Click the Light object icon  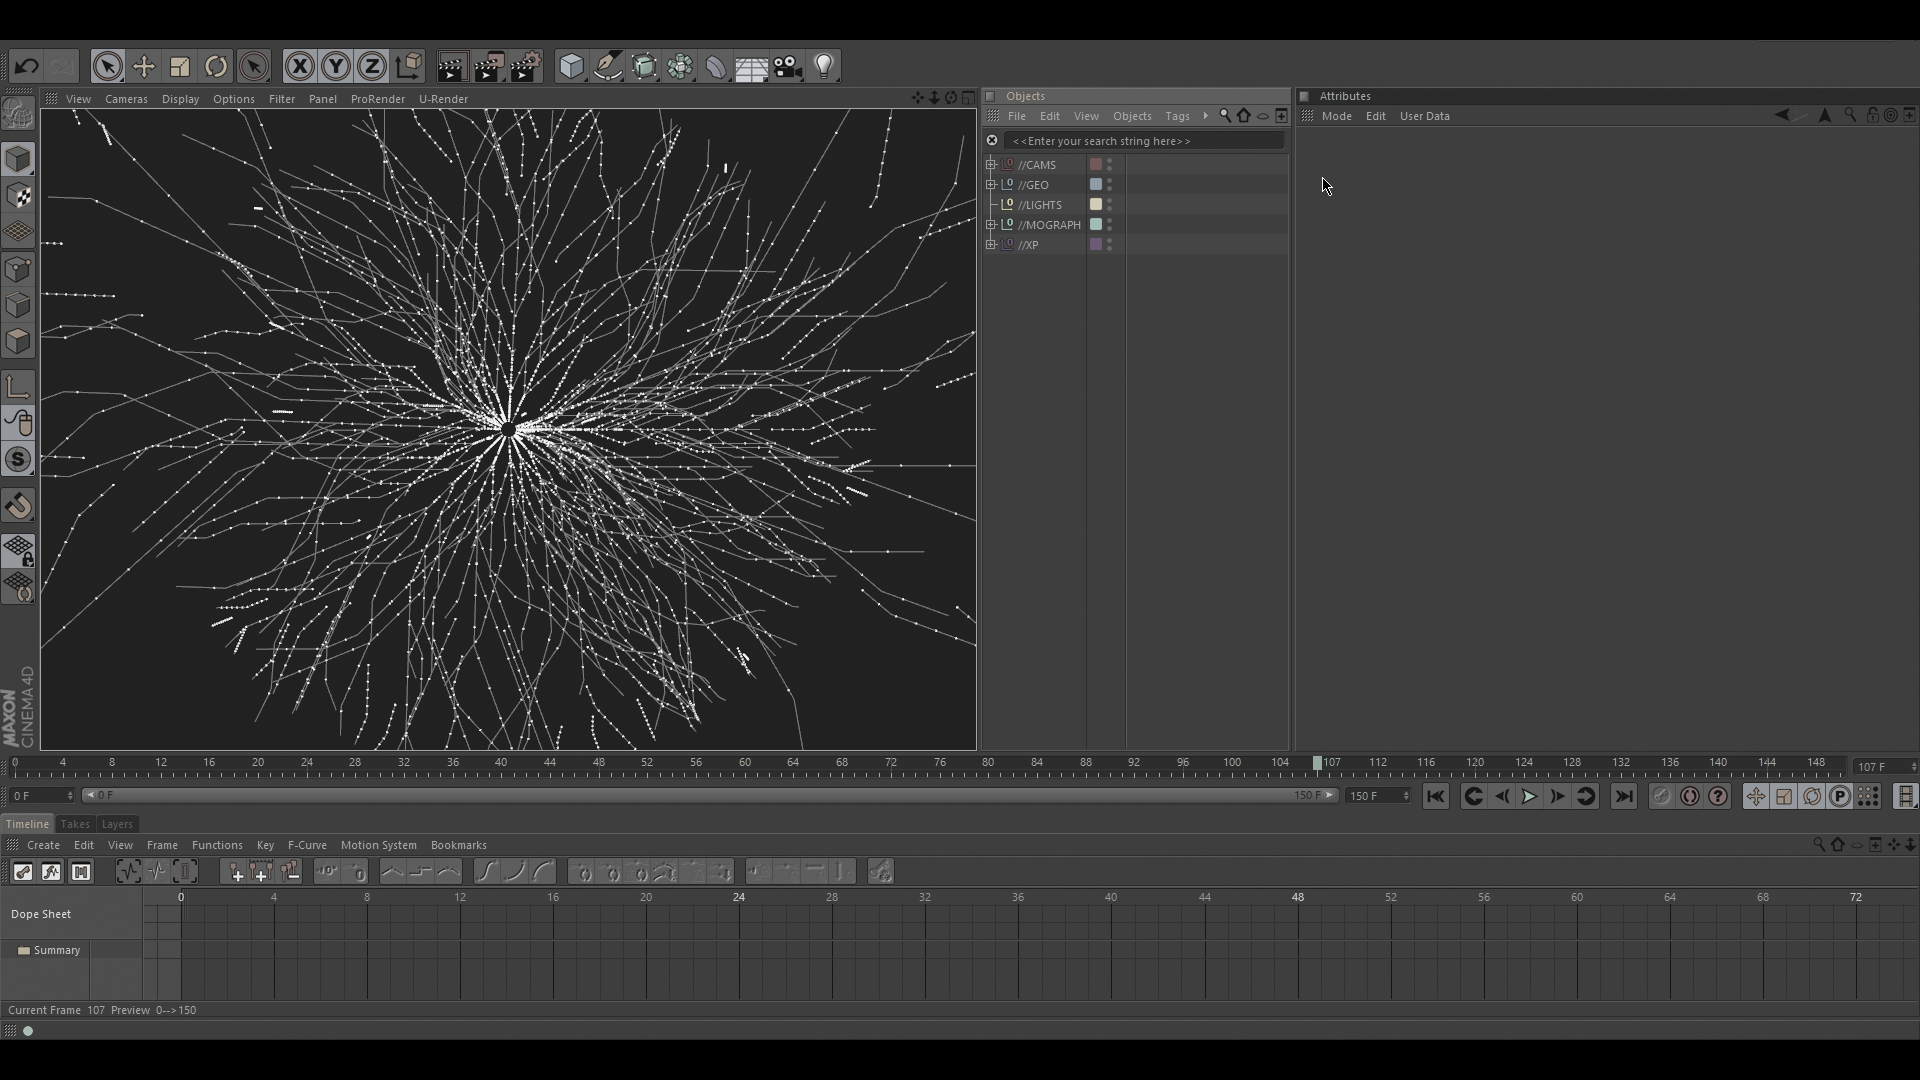click(x=824, y=67)
